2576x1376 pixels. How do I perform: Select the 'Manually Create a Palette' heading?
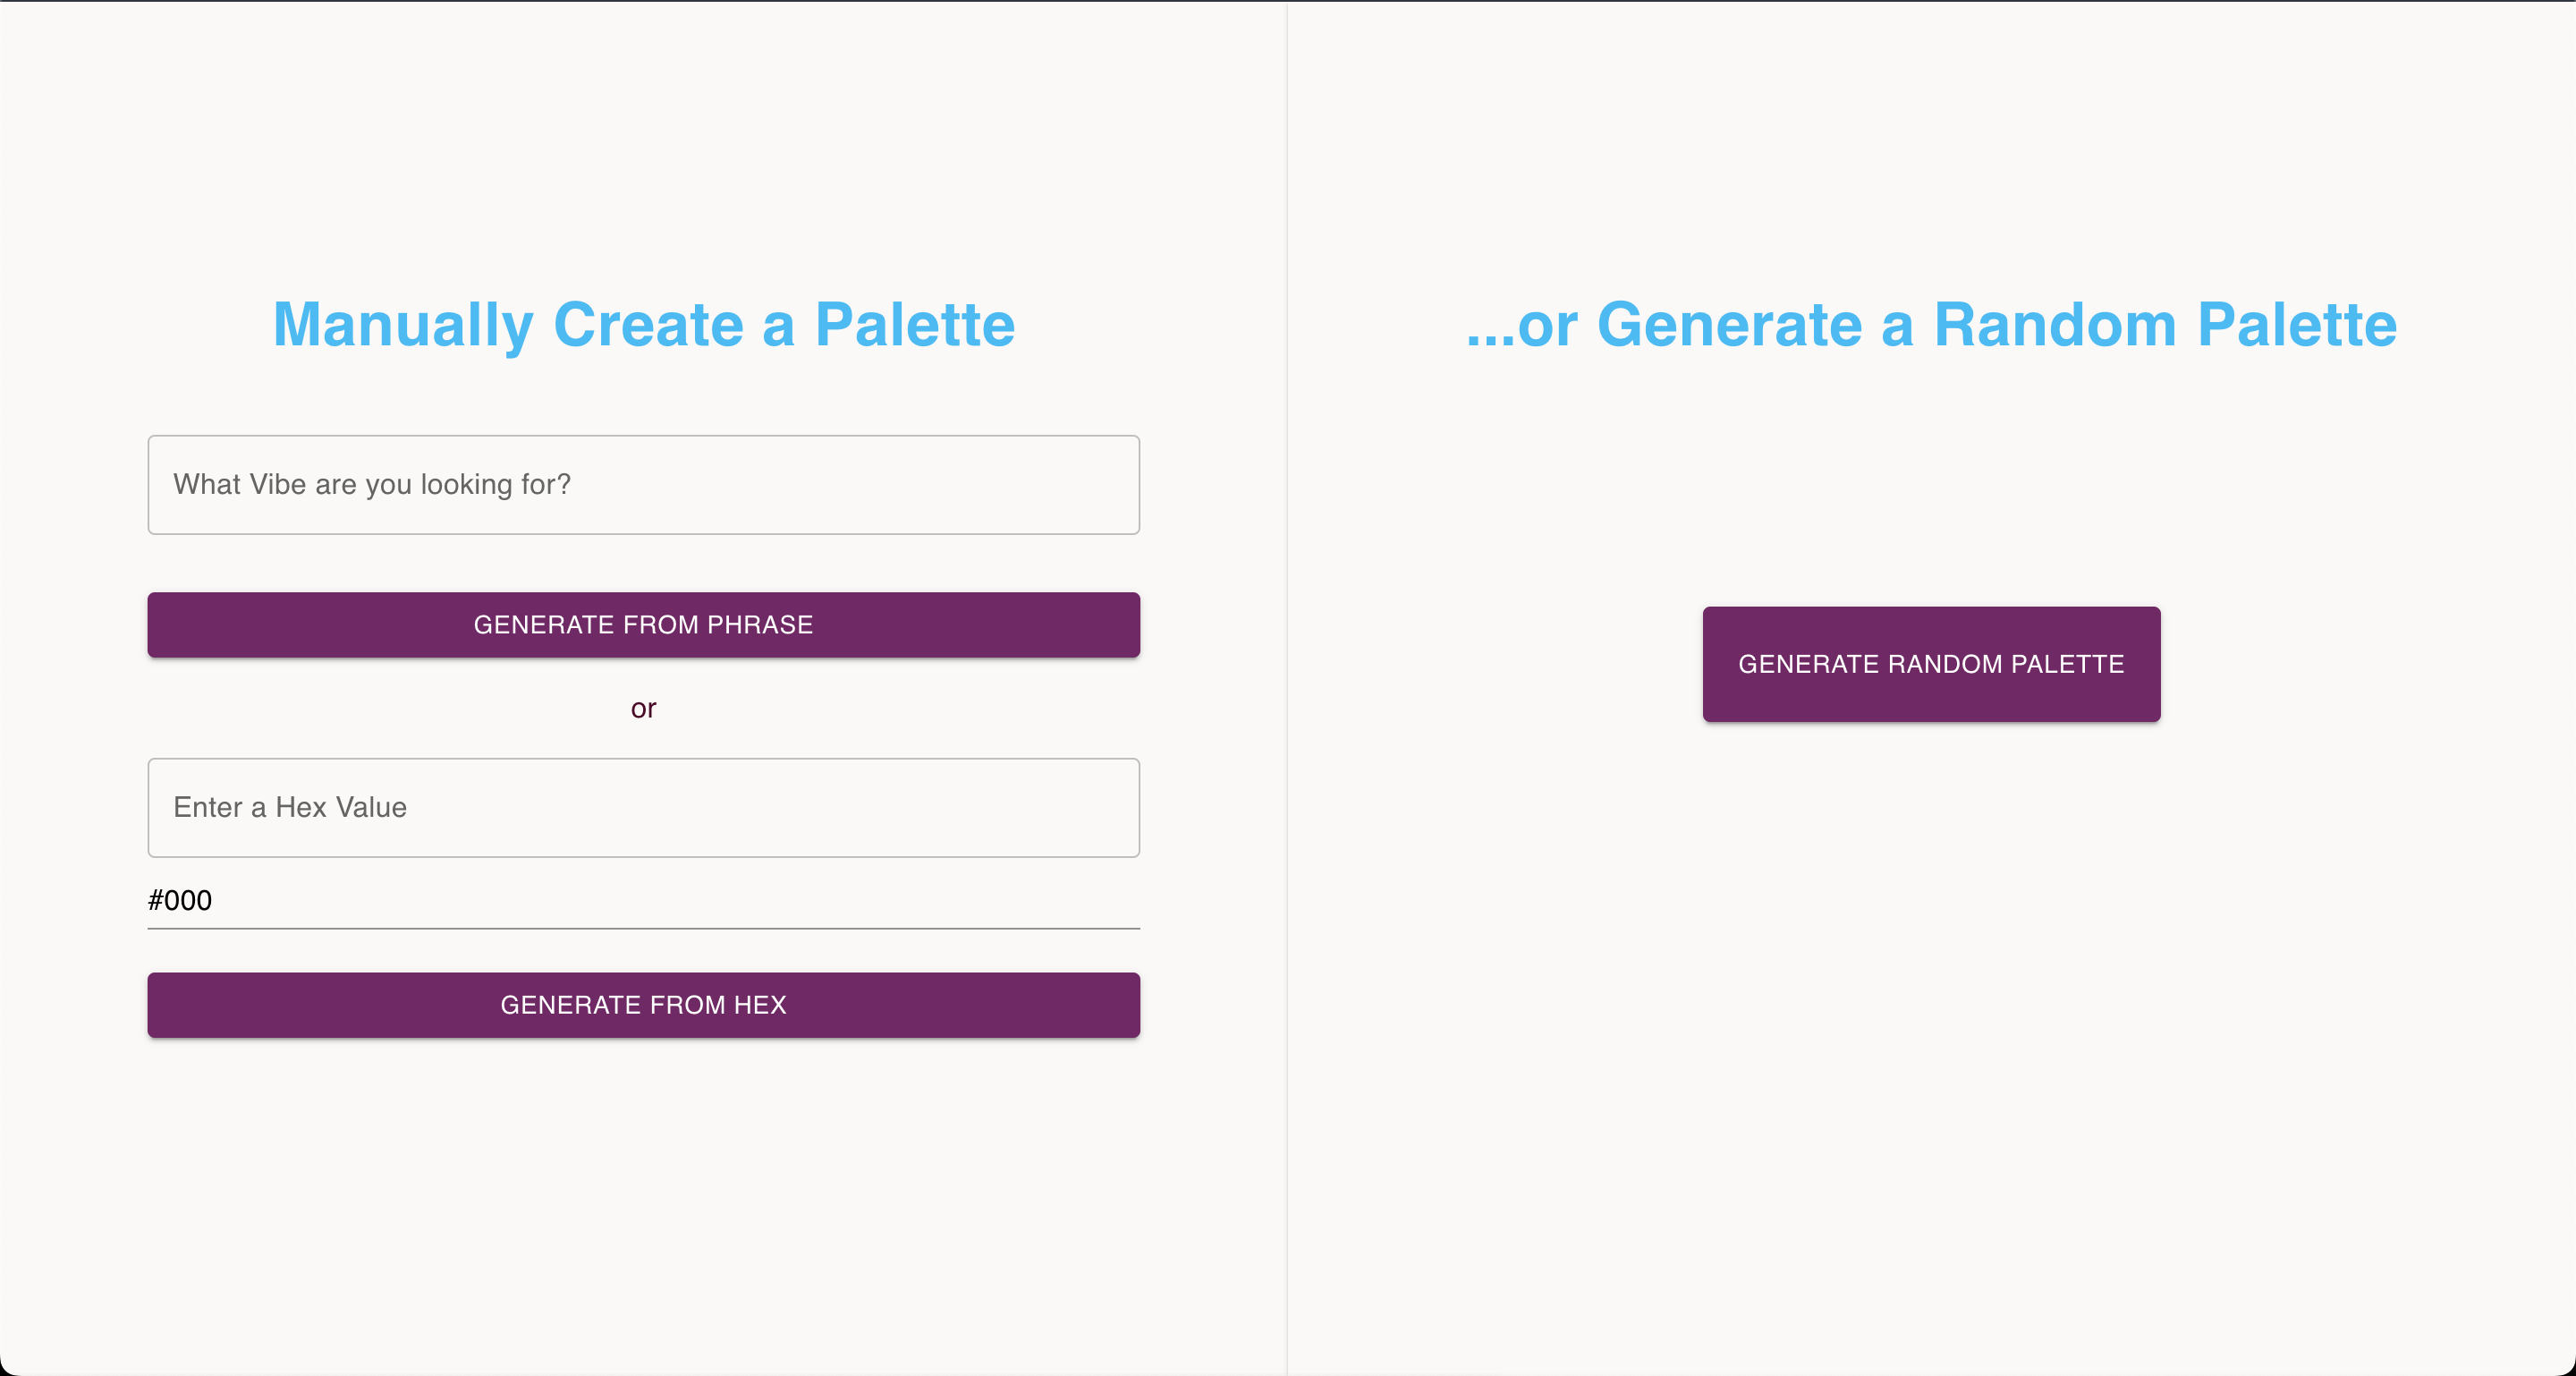pyautogui.click(x=643, y=324)
